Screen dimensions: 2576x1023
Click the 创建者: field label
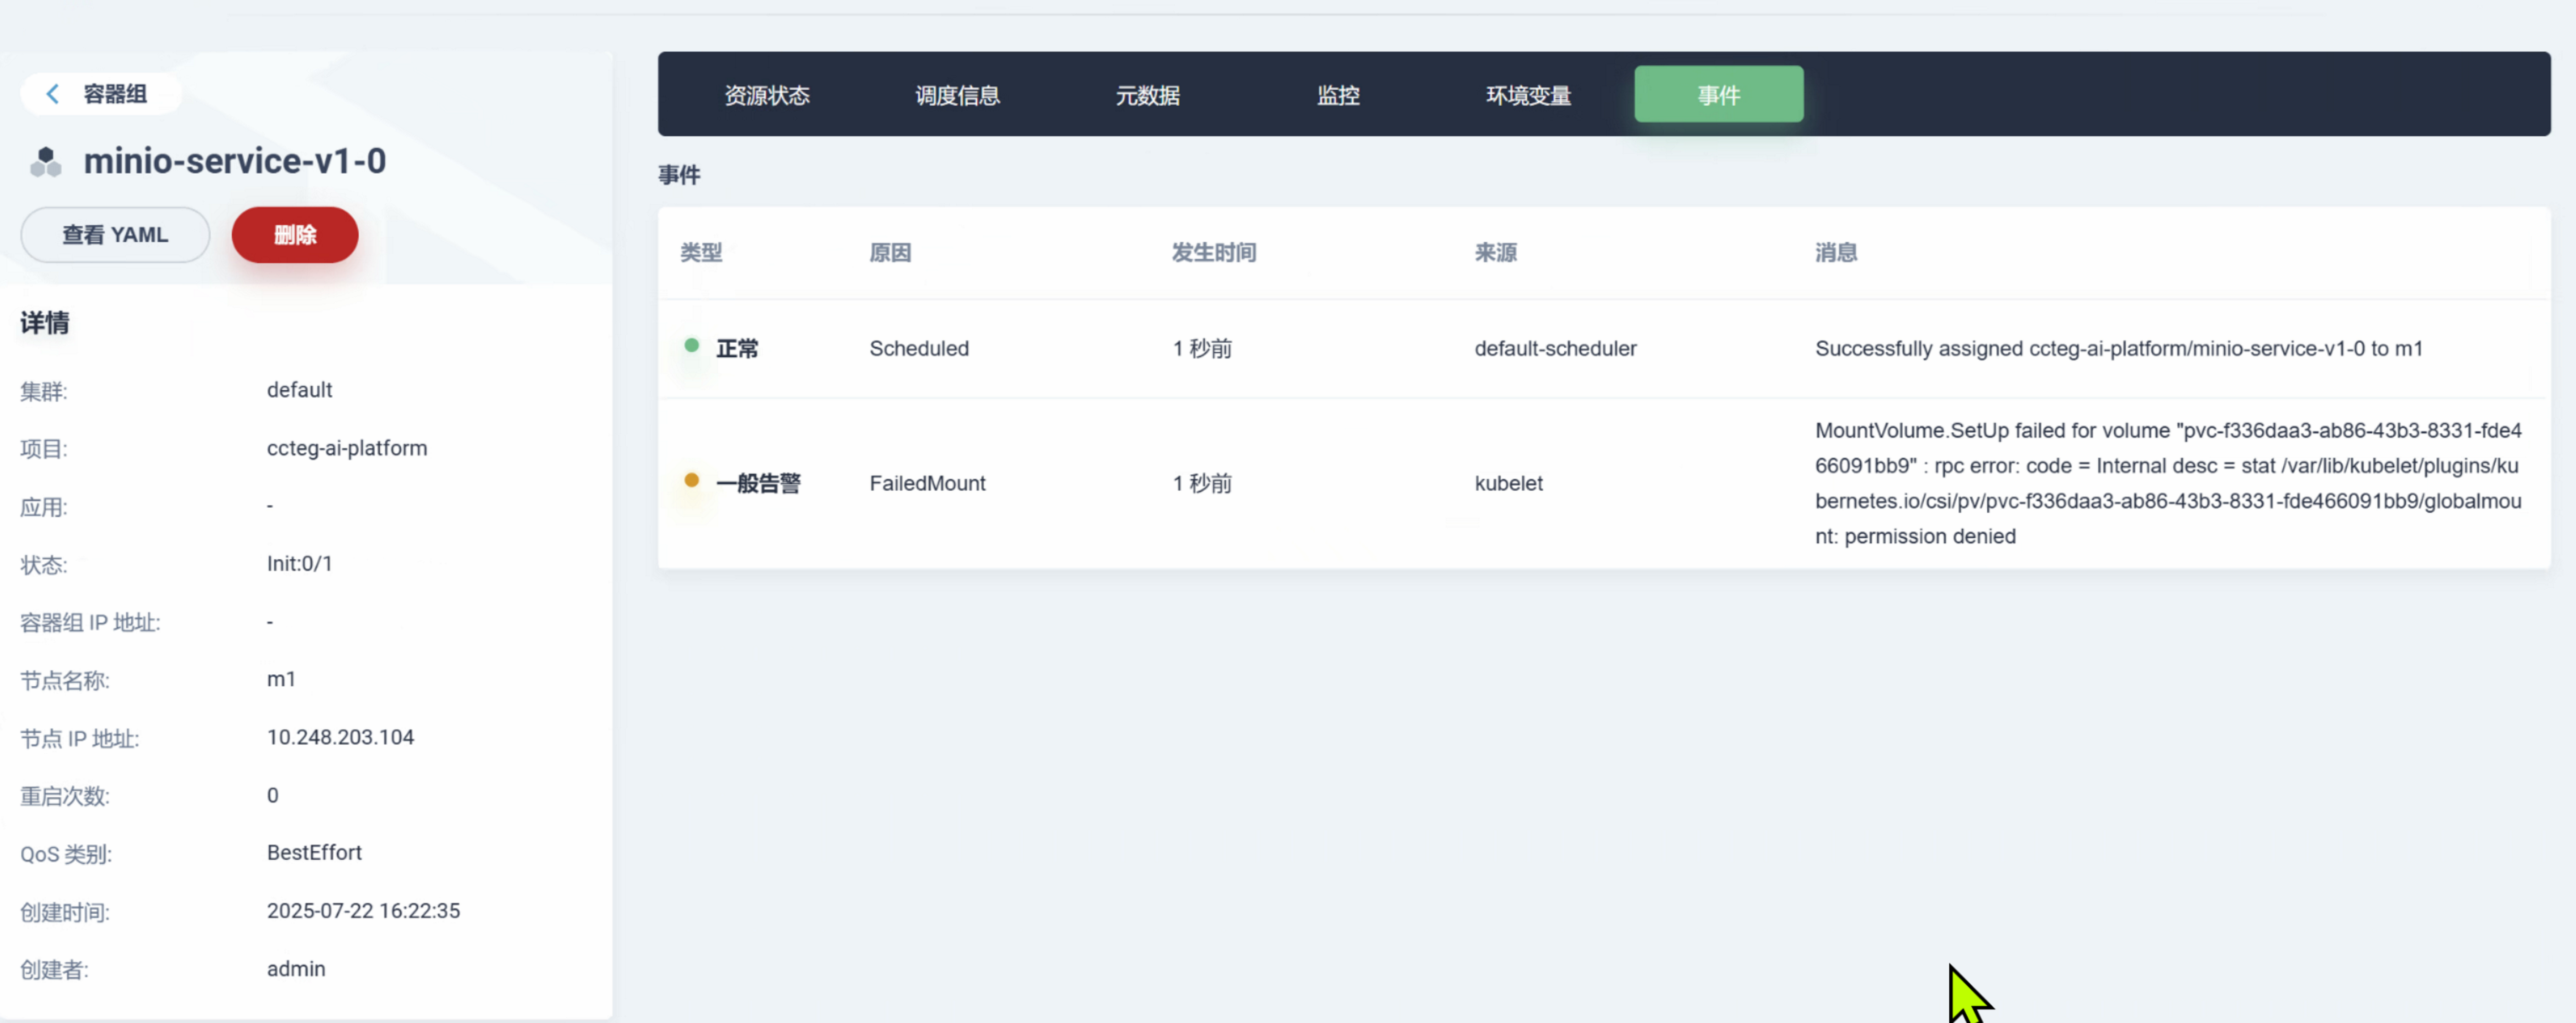(54, 971)
